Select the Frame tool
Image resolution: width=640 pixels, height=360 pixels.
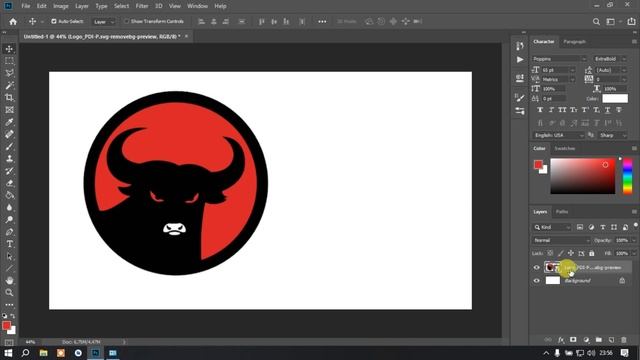(x=9, y=110)
